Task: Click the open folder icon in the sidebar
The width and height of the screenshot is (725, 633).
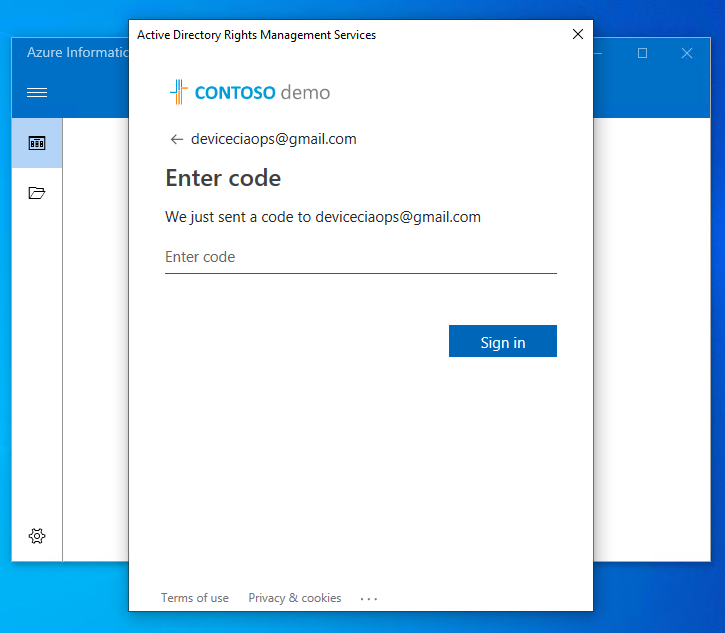Action: pos(37,193)
